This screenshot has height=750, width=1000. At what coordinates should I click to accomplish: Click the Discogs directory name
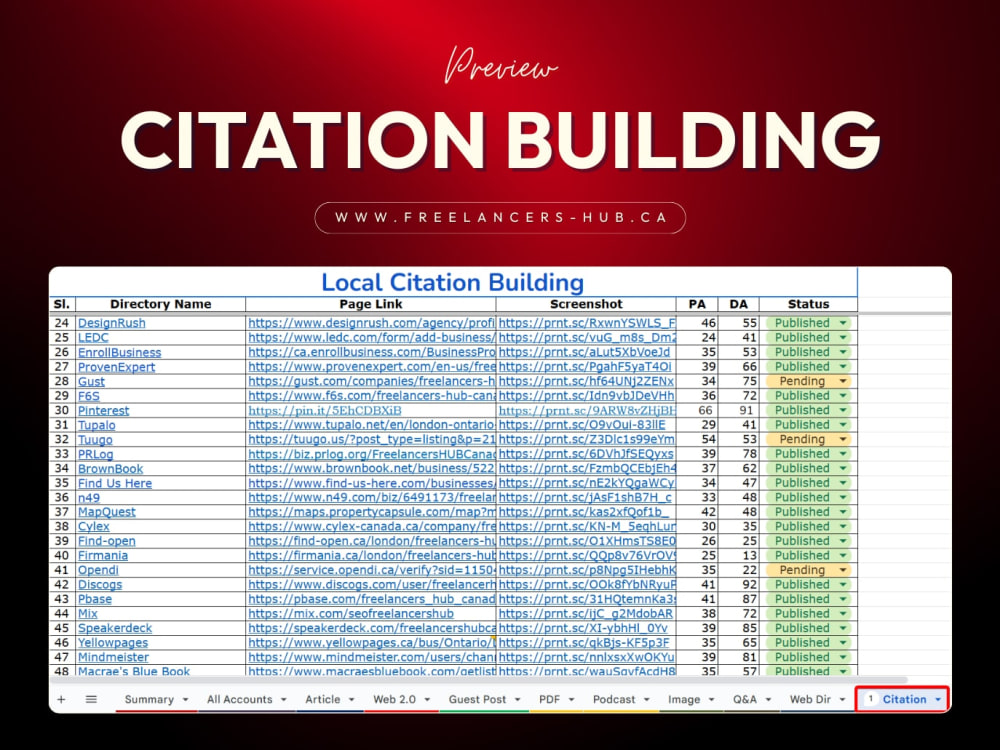99,585
